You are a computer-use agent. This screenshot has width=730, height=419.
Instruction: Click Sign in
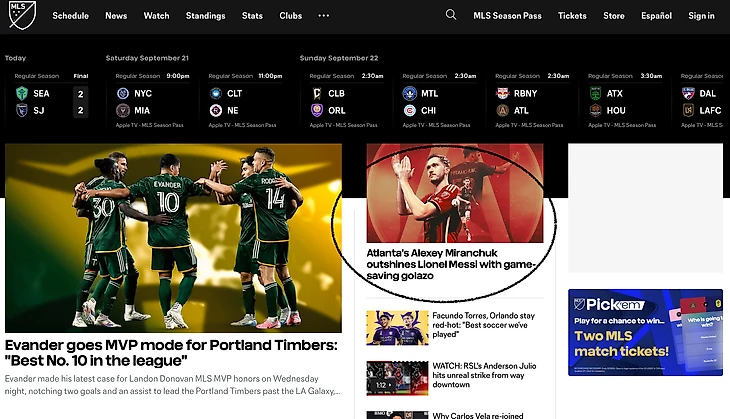701,15
